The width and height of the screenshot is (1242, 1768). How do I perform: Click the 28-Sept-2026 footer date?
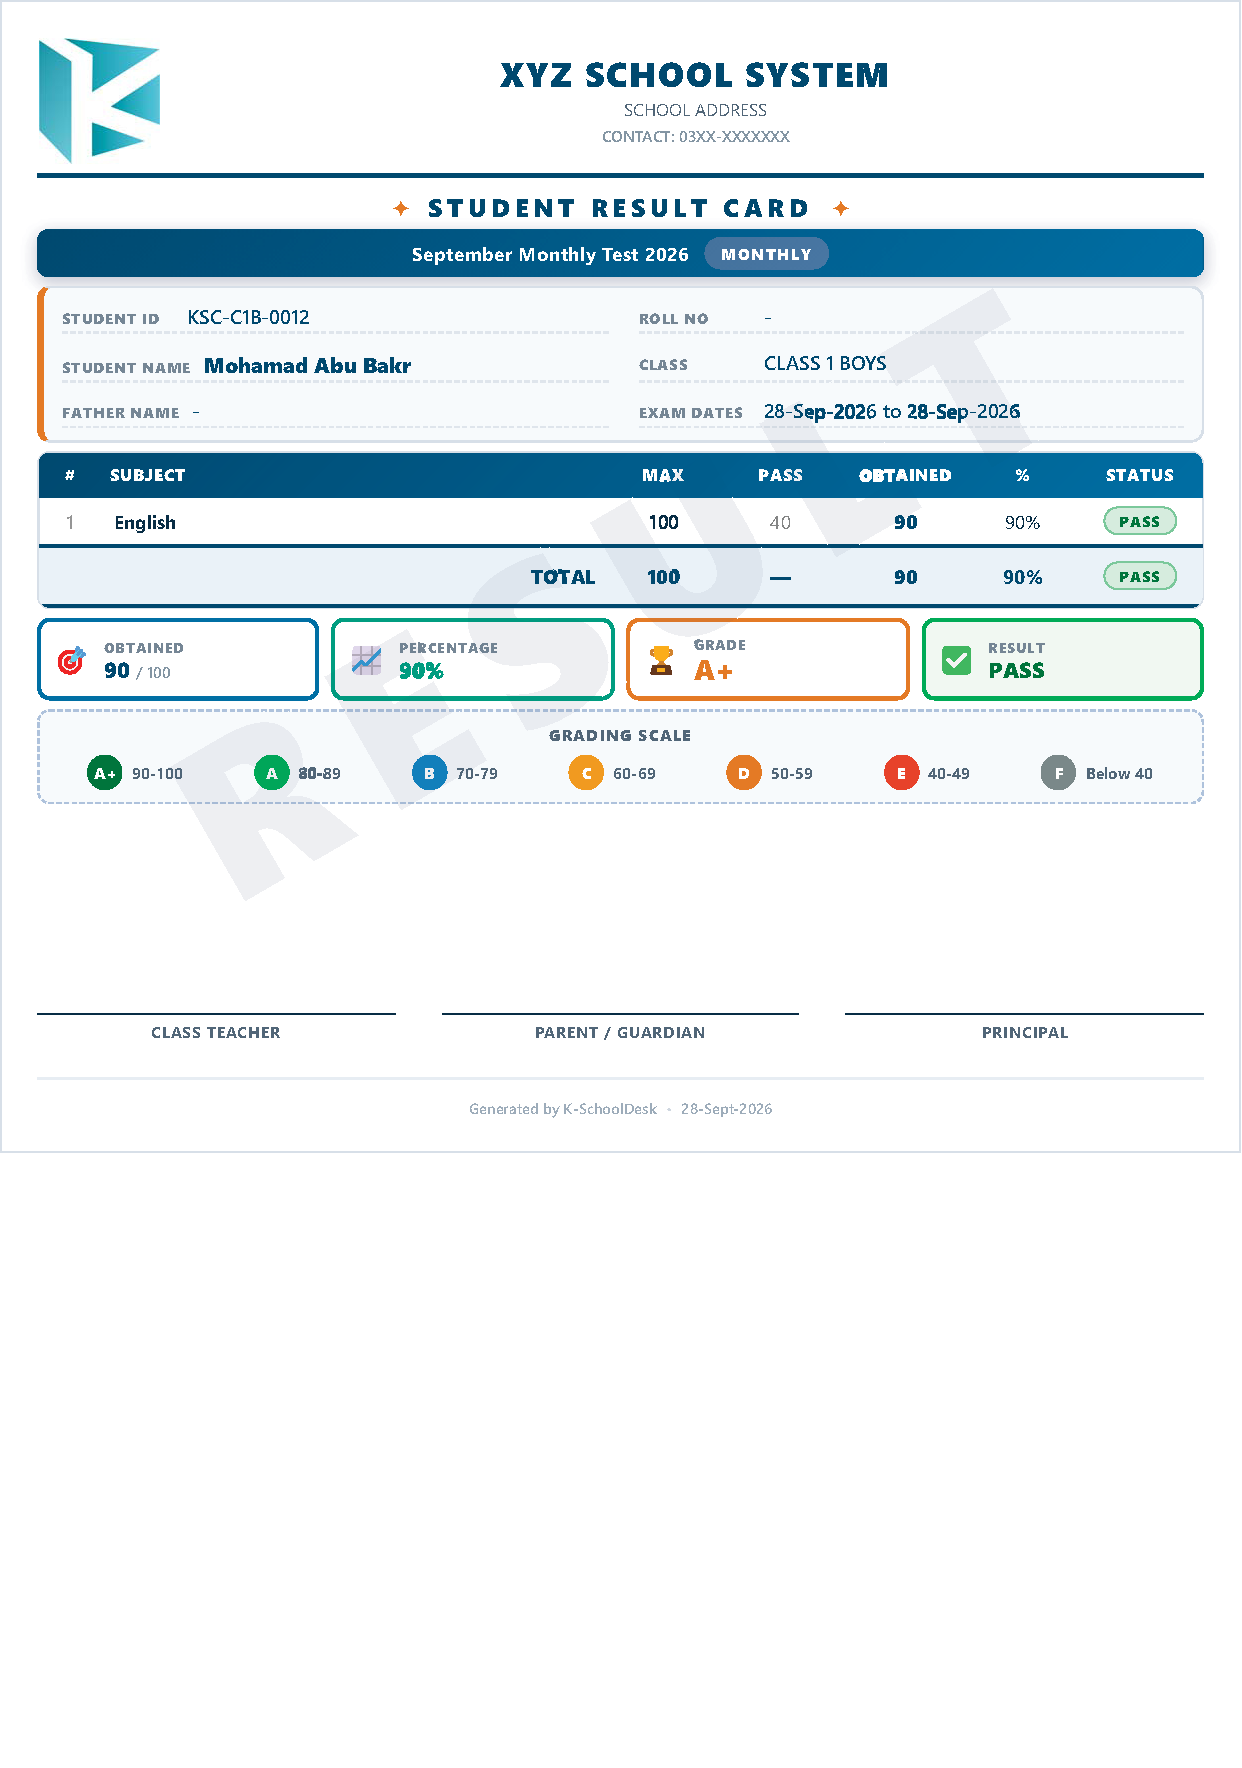point(726,1109)
